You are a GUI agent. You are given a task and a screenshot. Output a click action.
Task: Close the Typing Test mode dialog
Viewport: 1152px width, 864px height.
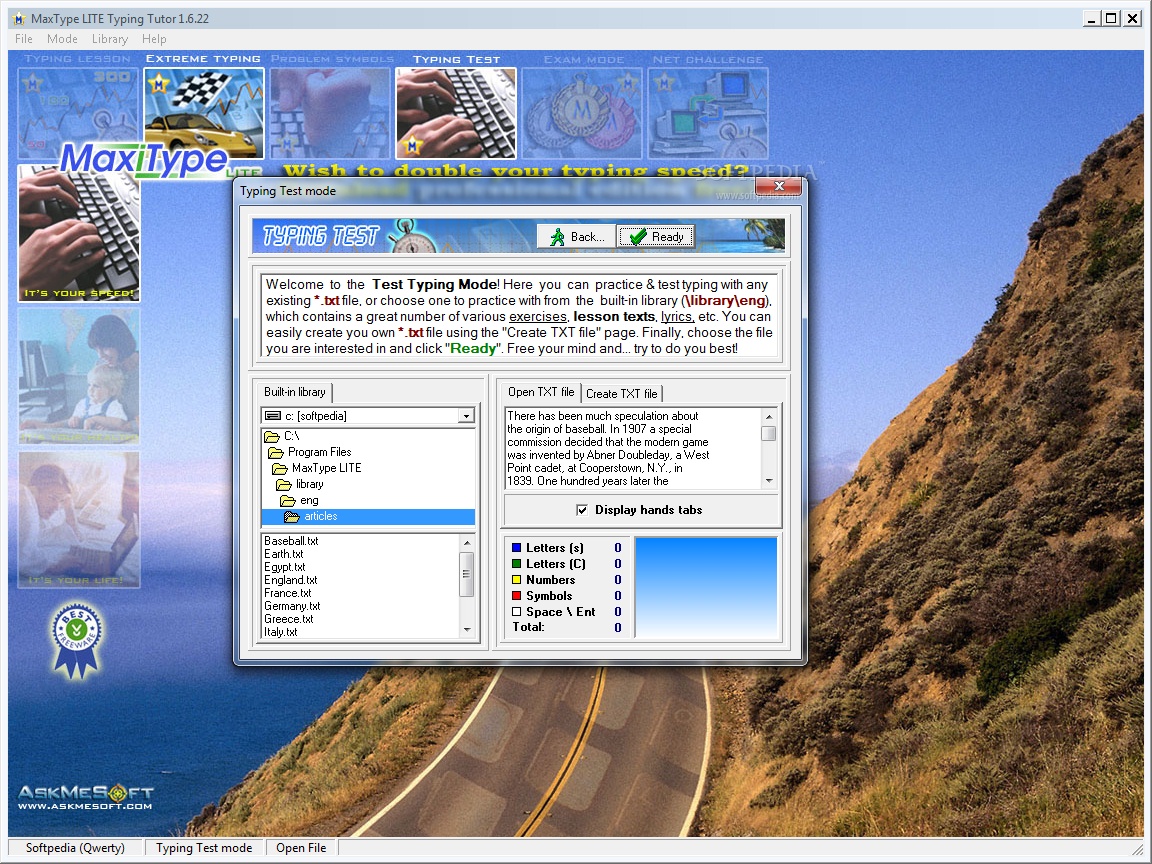(779, 186)
